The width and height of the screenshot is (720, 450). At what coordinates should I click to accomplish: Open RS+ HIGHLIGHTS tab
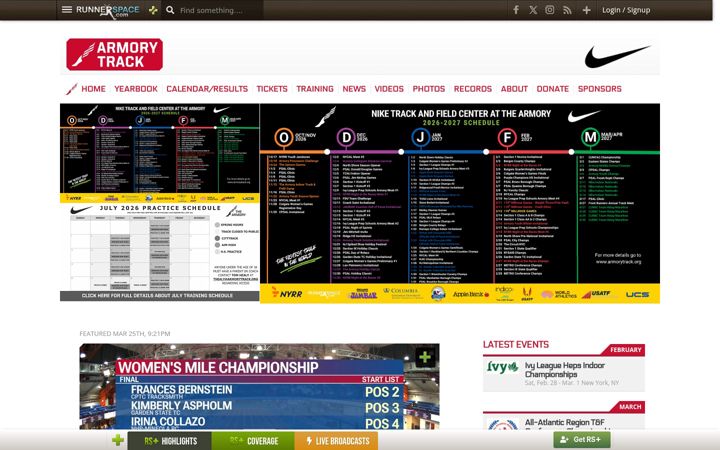coord(170,441)
